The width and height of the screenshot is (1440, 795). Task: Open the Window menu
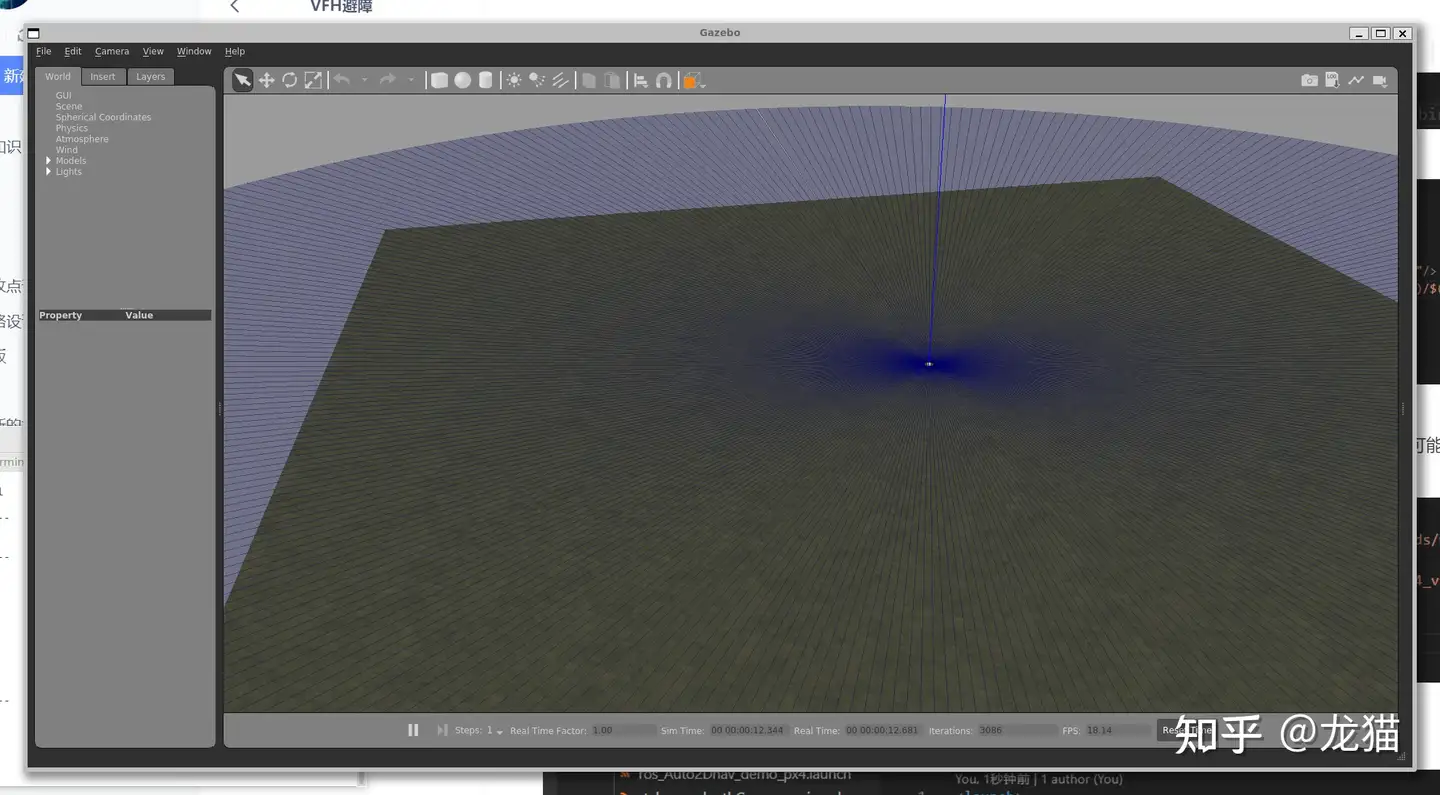point(194,51)
